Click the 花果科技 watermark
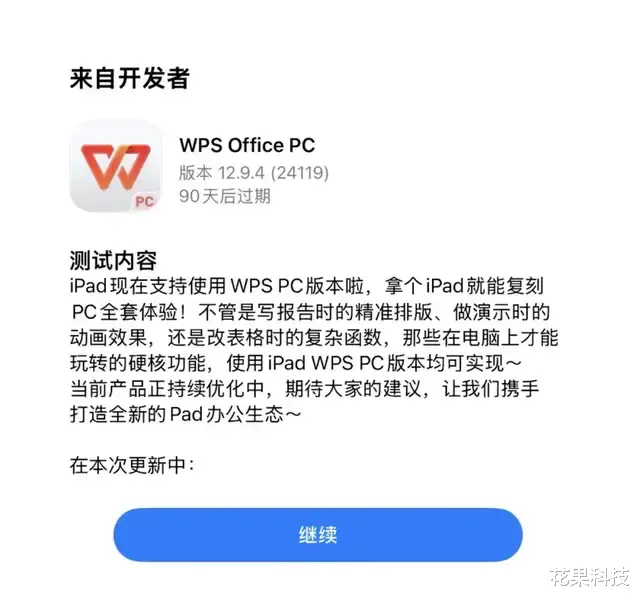The height and width of the screenshot is (600, 640). 590,577
